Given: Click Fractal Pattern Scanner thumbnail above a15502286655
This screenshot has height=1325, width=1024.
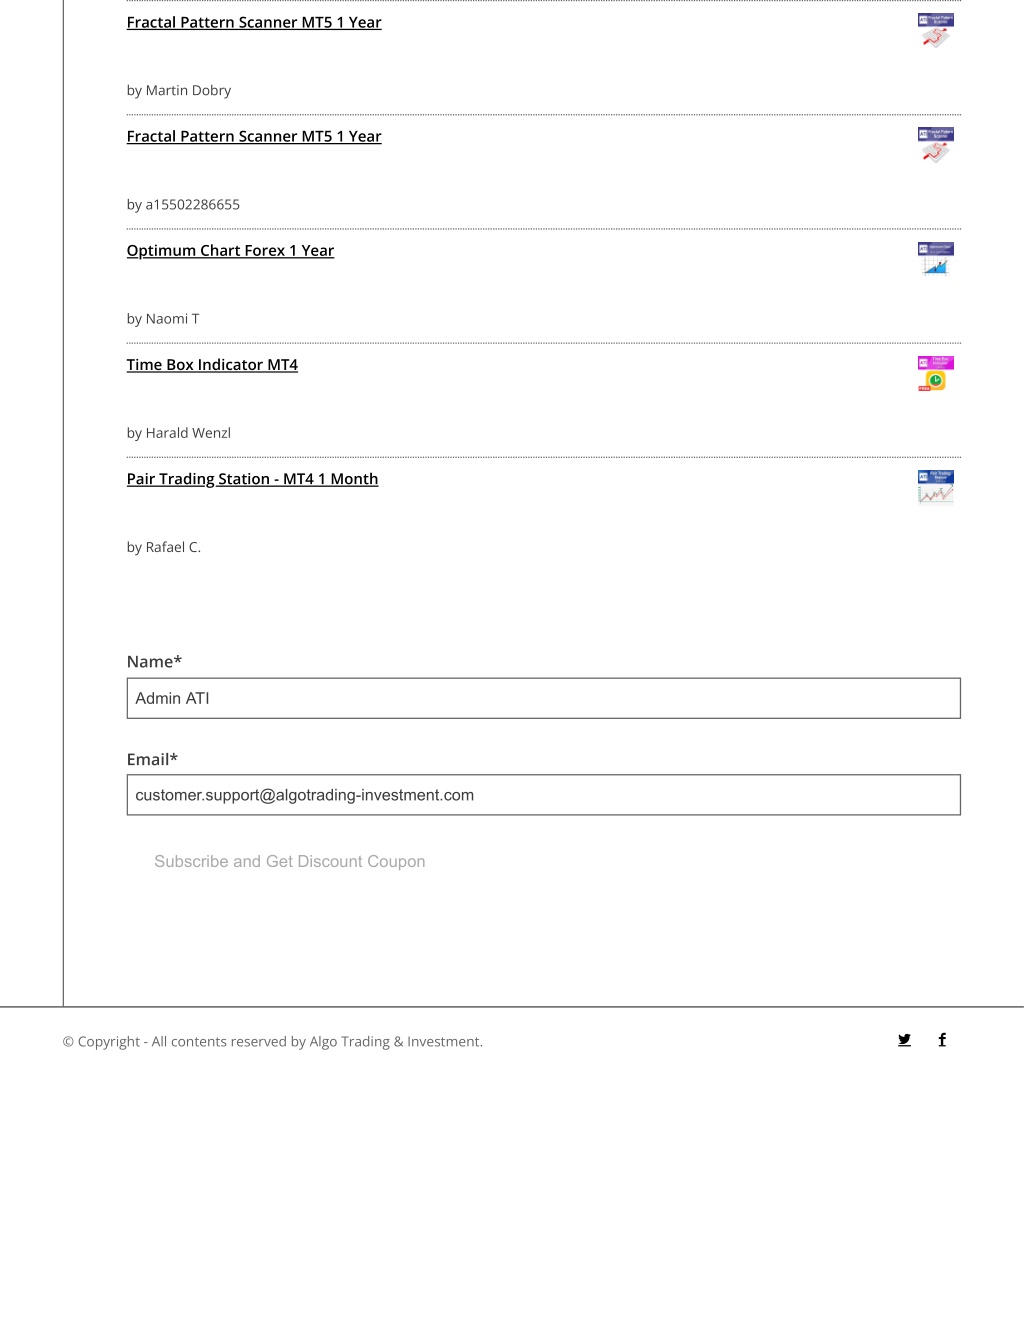Looking at the screenshot, I should point(936,145).
